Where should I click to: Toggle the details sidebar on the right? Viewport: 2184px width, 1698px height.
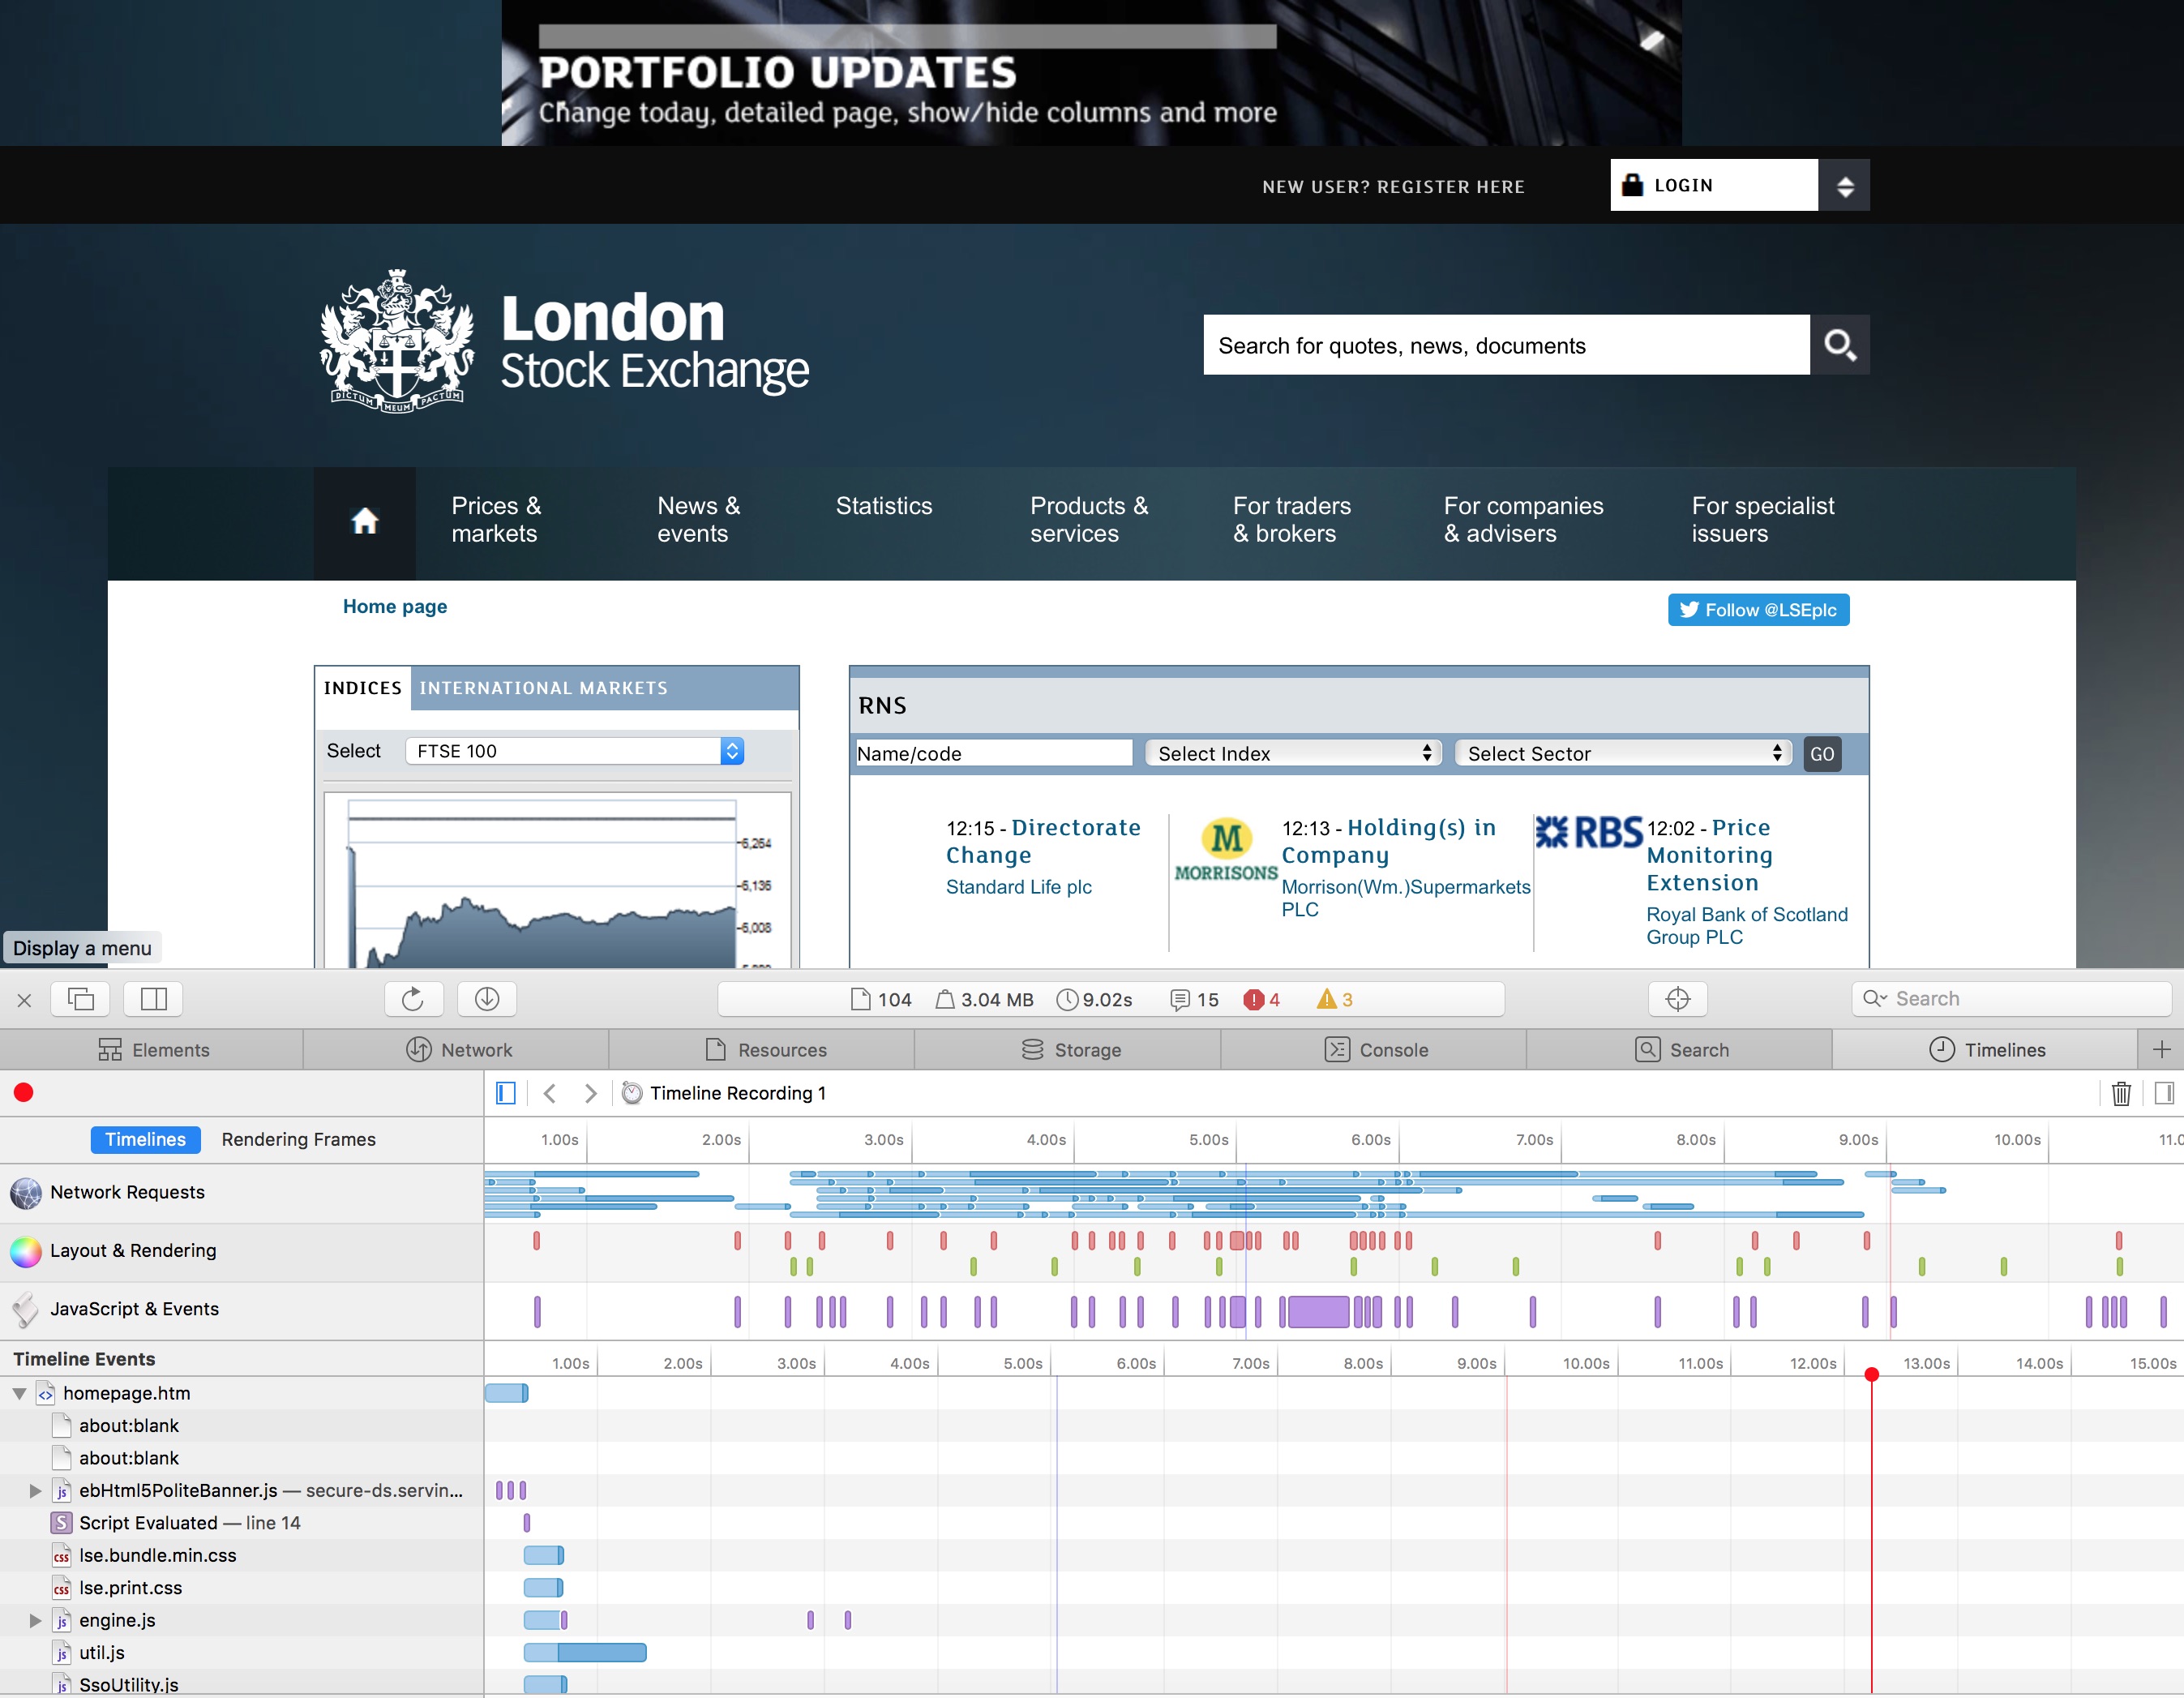[x=2164, y=1093]
